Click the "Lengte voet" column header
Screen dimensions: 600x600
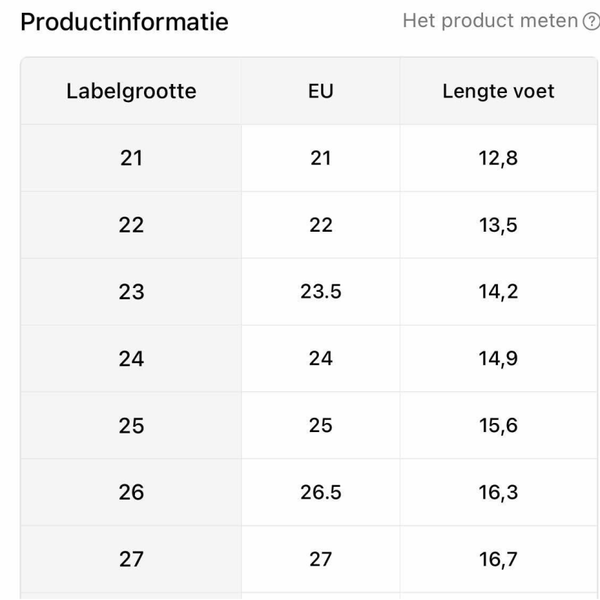pyautogui.click(x=498, y=91)
